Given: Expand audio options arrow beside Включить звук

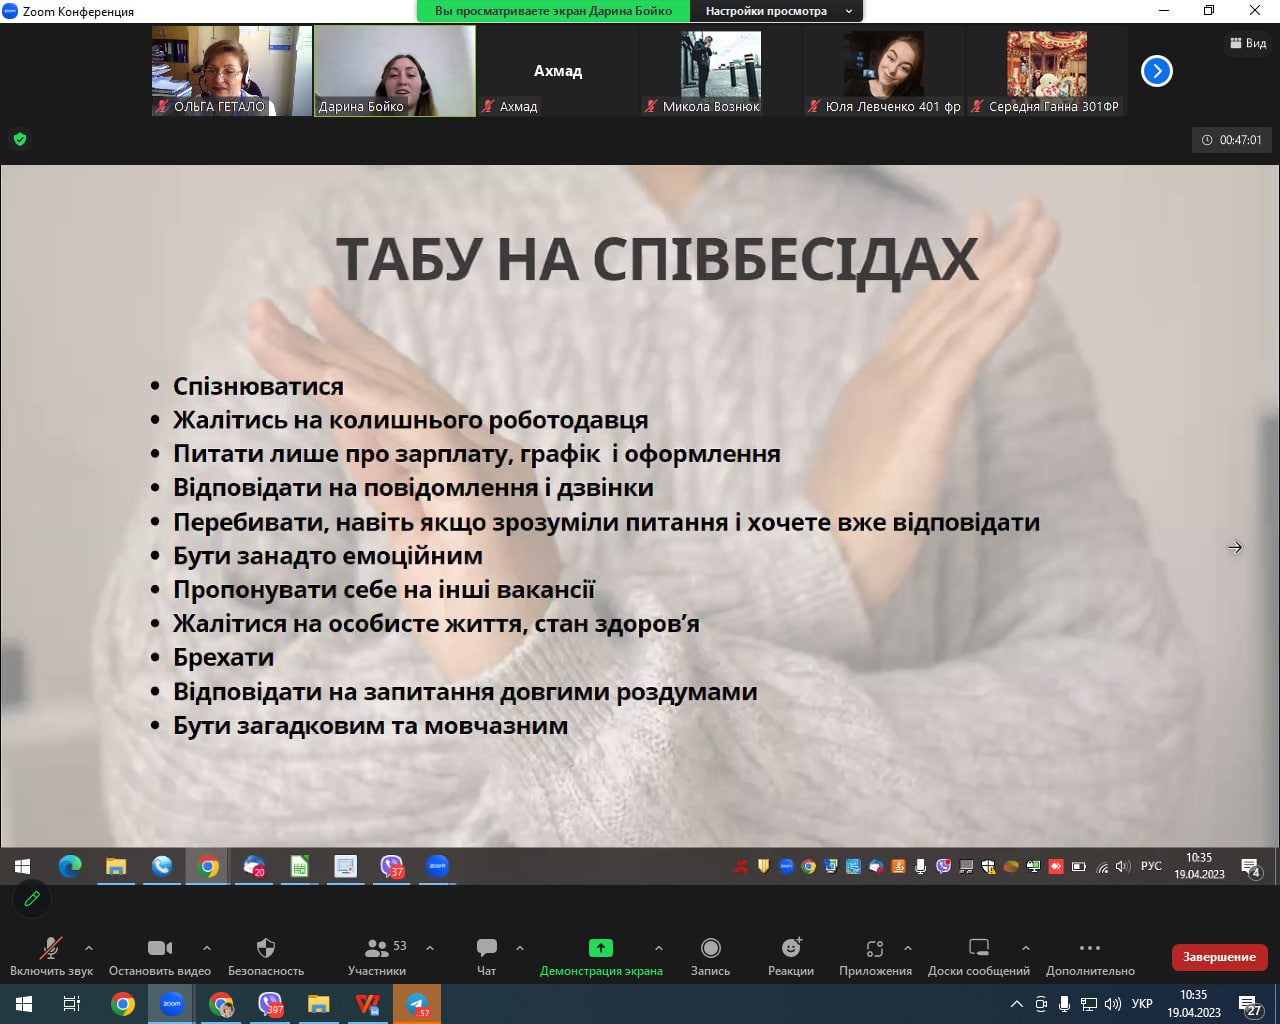Looking at the screenshot, I should click(89, 948).
